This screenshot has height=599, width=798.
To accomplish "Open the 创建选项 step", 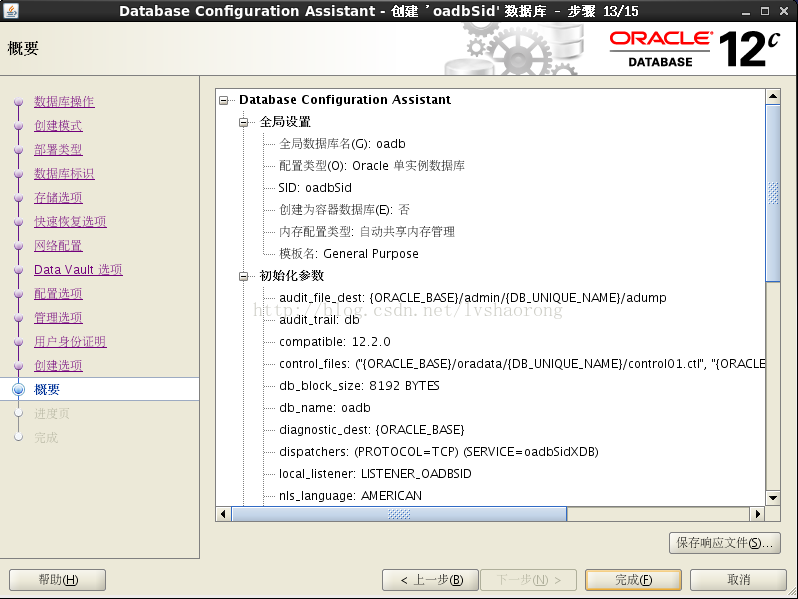I will 58,365.
